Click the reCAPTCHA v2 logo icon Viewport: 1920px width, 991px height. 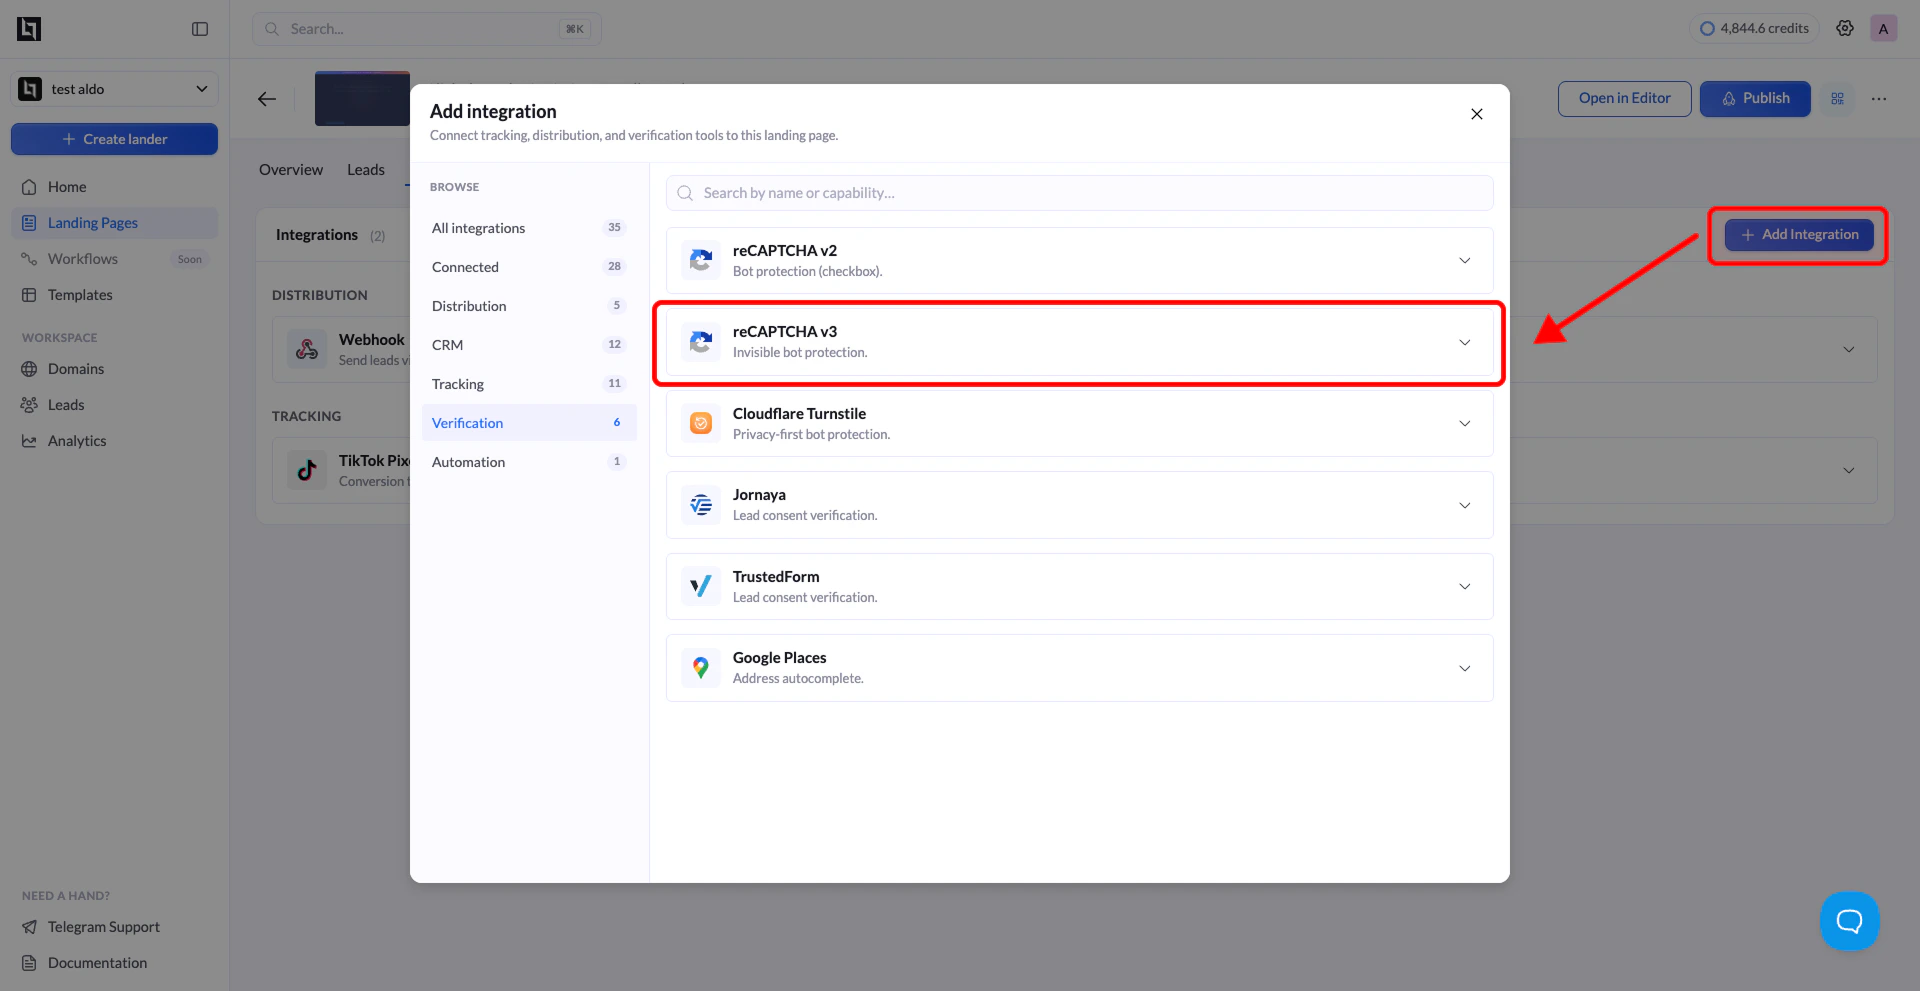pos(701,260)
